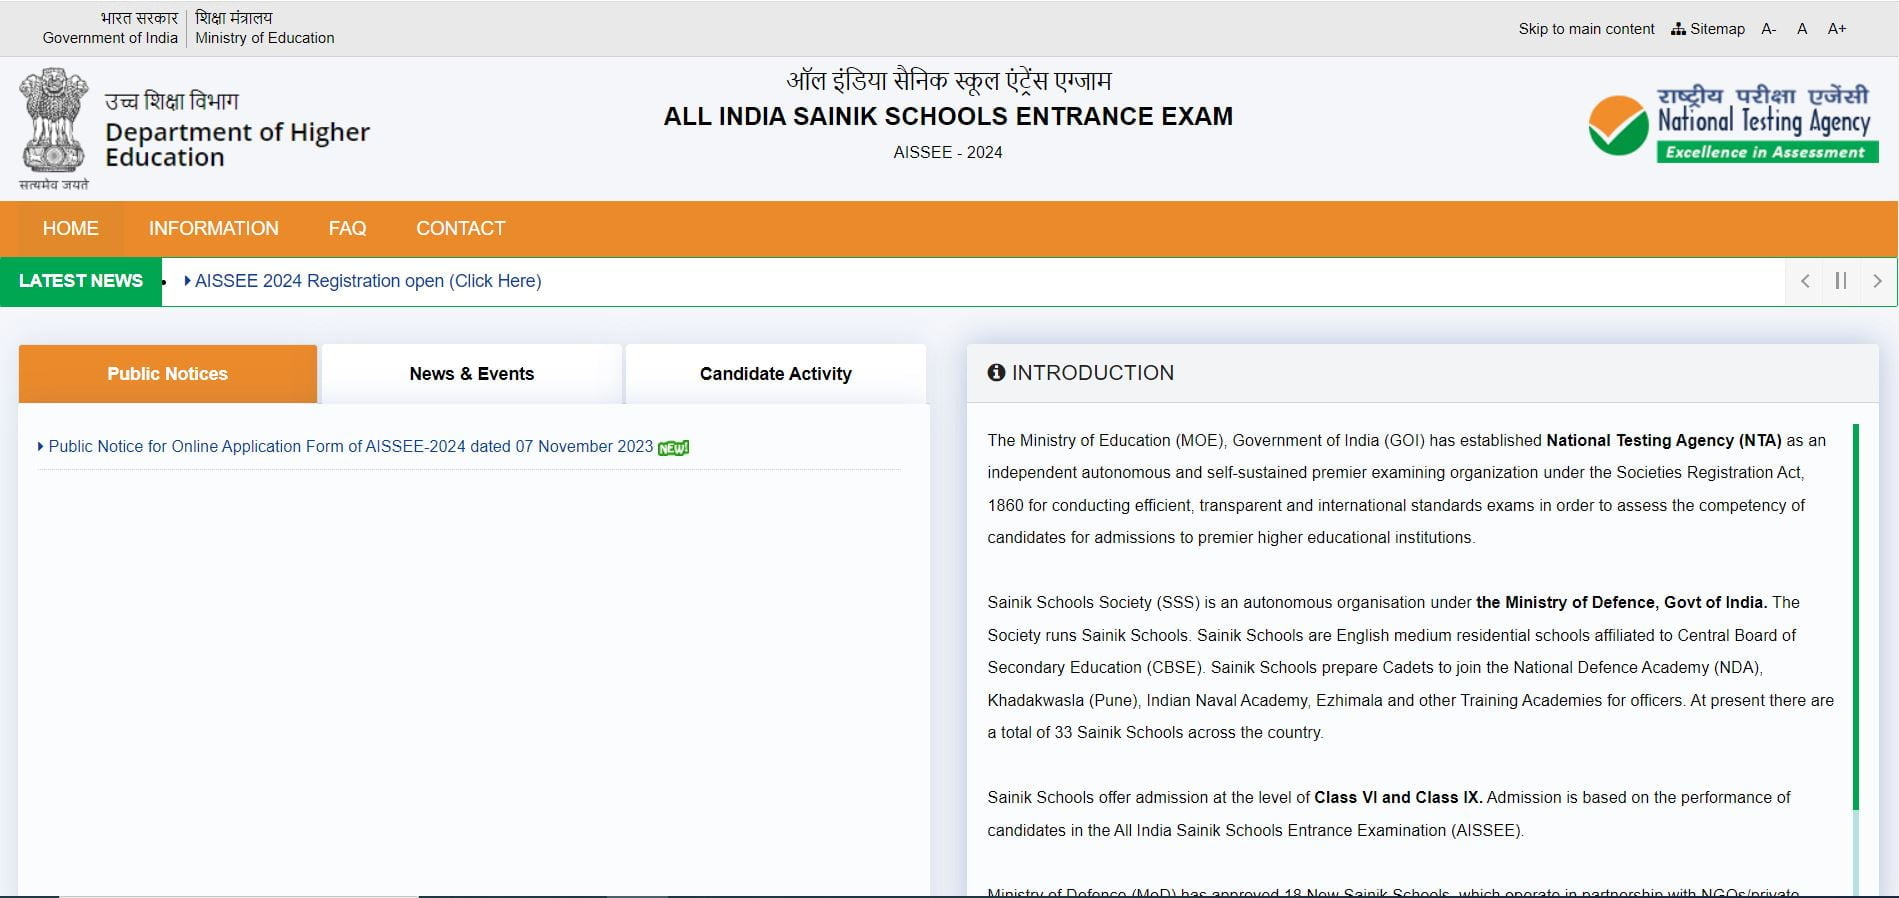Show the next news item
Viewport: 1899px width, 898px height.
pyautogui.click(x=1877, y=281)
